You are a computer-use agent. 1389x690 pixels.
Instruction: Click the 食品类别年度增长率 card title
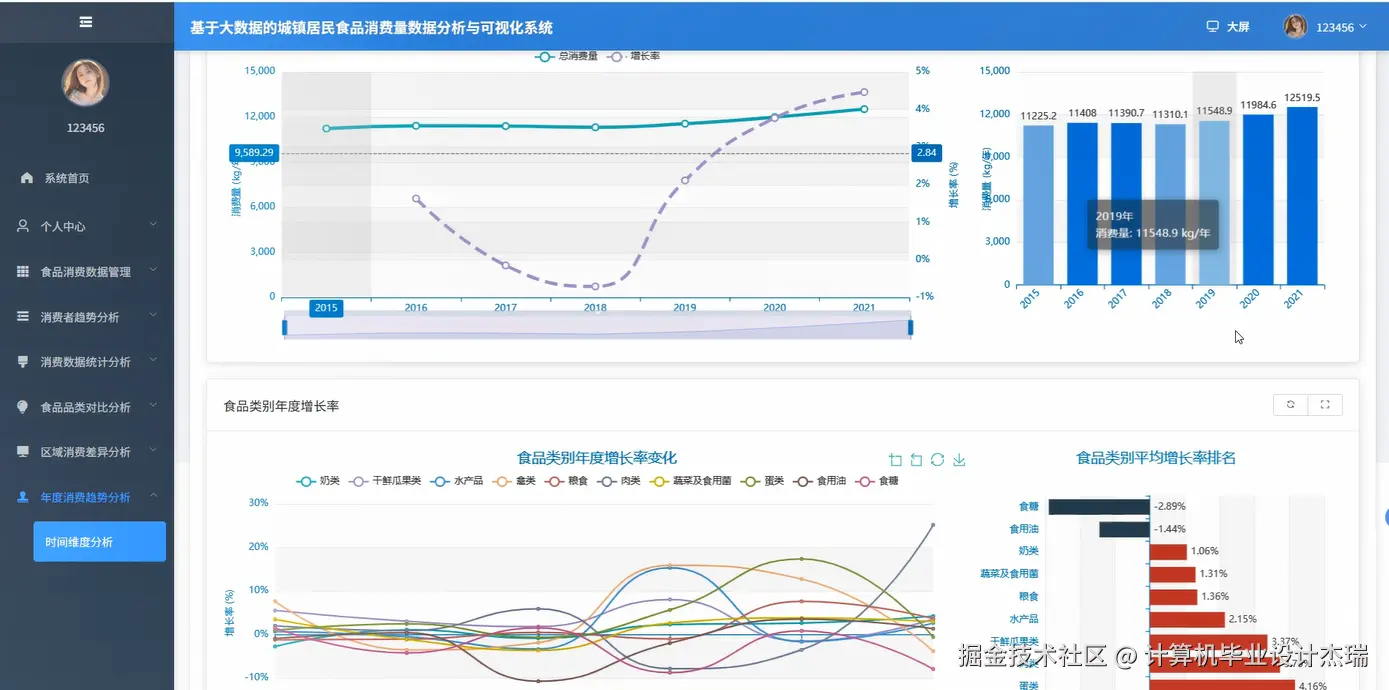282,405
